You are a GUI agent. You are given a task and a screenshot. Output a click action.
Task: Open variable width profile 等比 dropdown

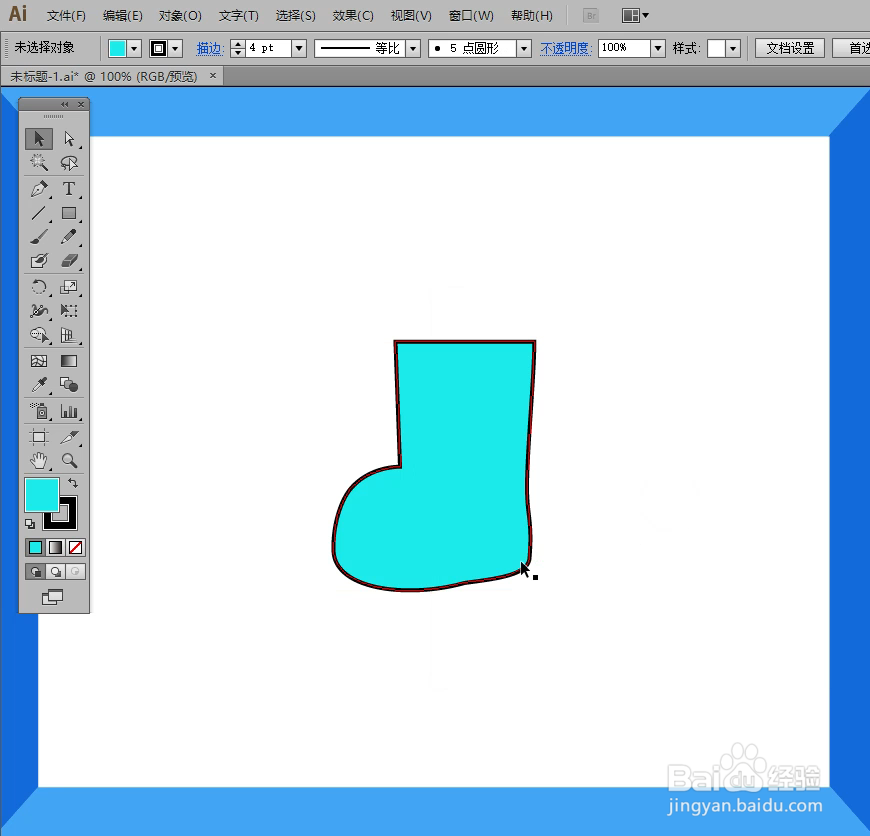click(x=413, y=49)
